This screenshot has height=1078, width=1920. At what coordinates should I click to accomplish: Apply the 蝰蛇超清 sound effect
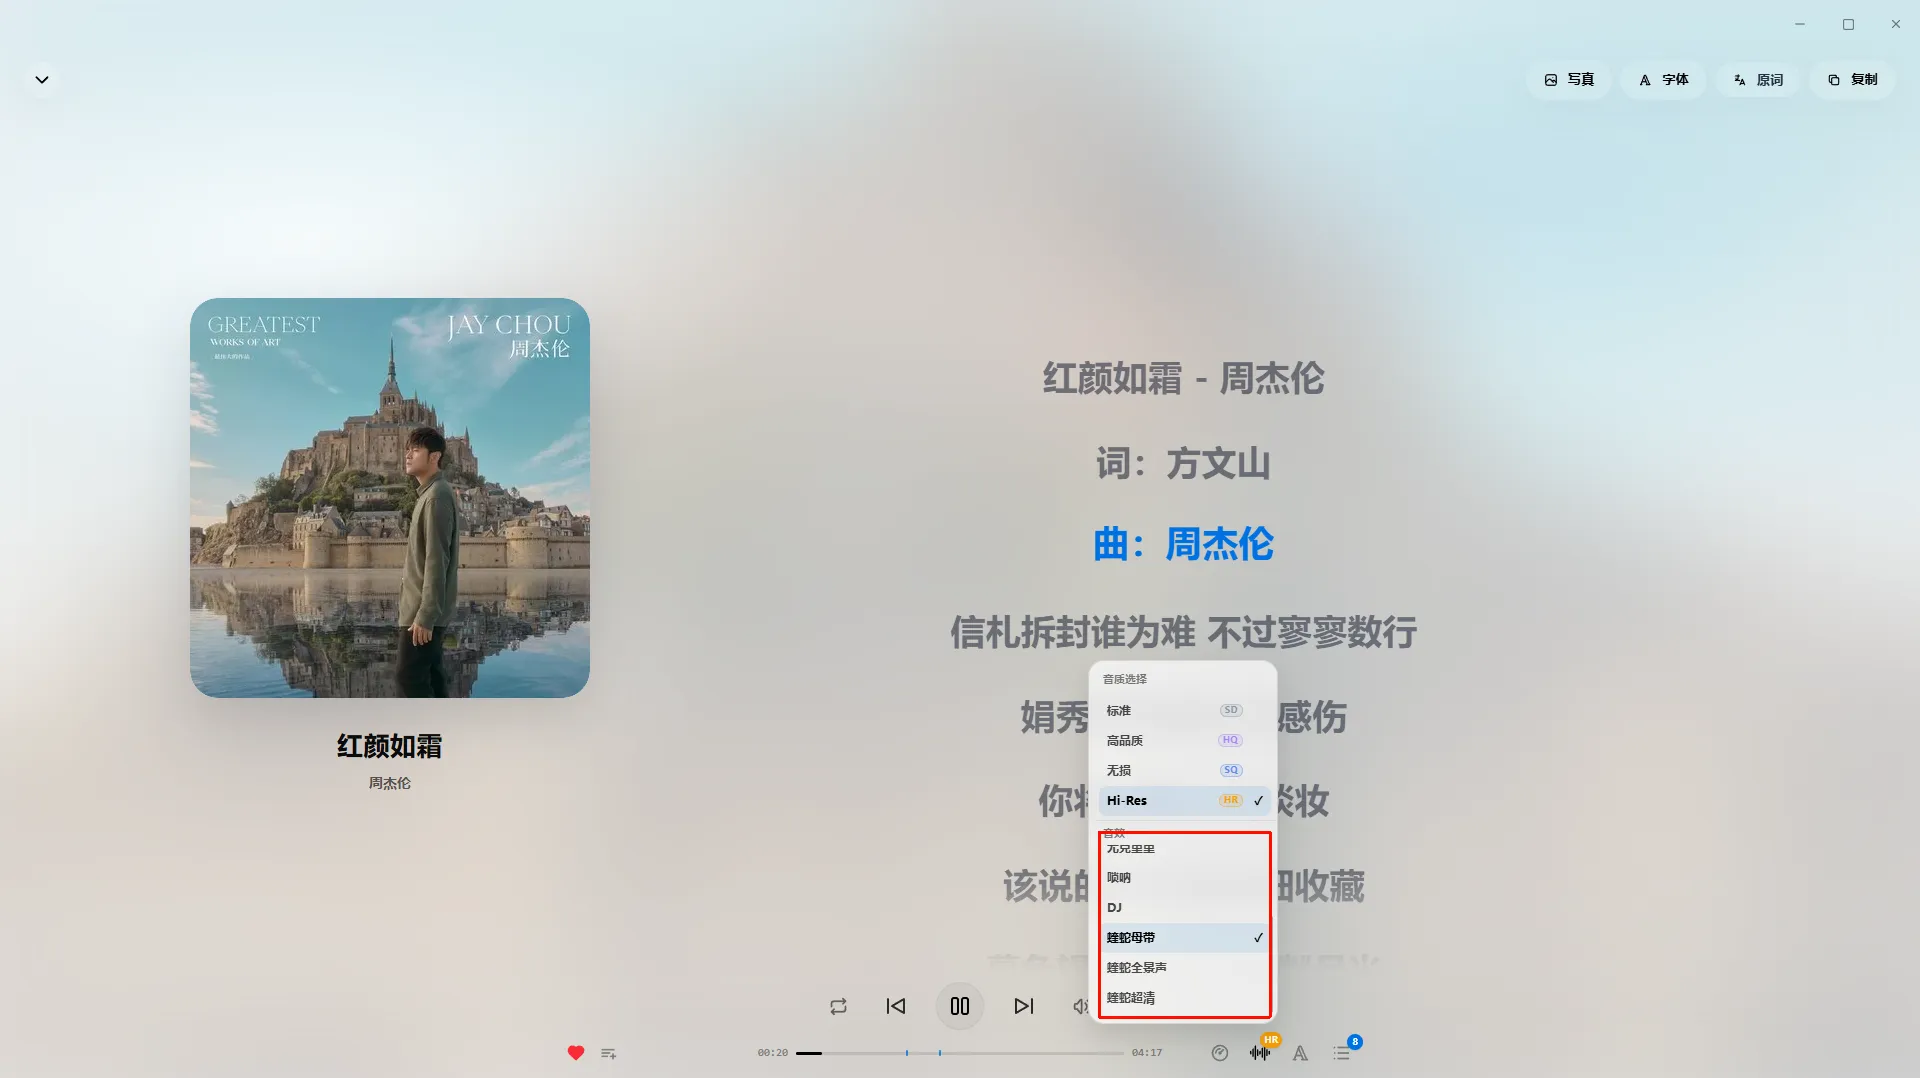point(1184,998)
